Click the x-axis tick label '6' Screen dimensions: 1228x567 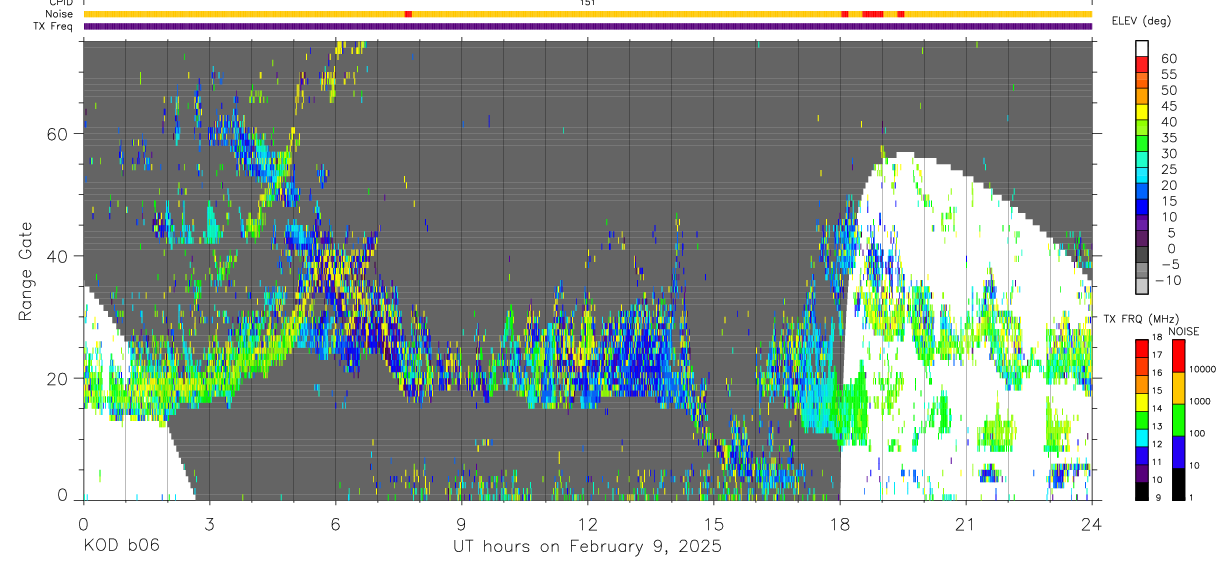pyautogui.click(x=336, y=524)
